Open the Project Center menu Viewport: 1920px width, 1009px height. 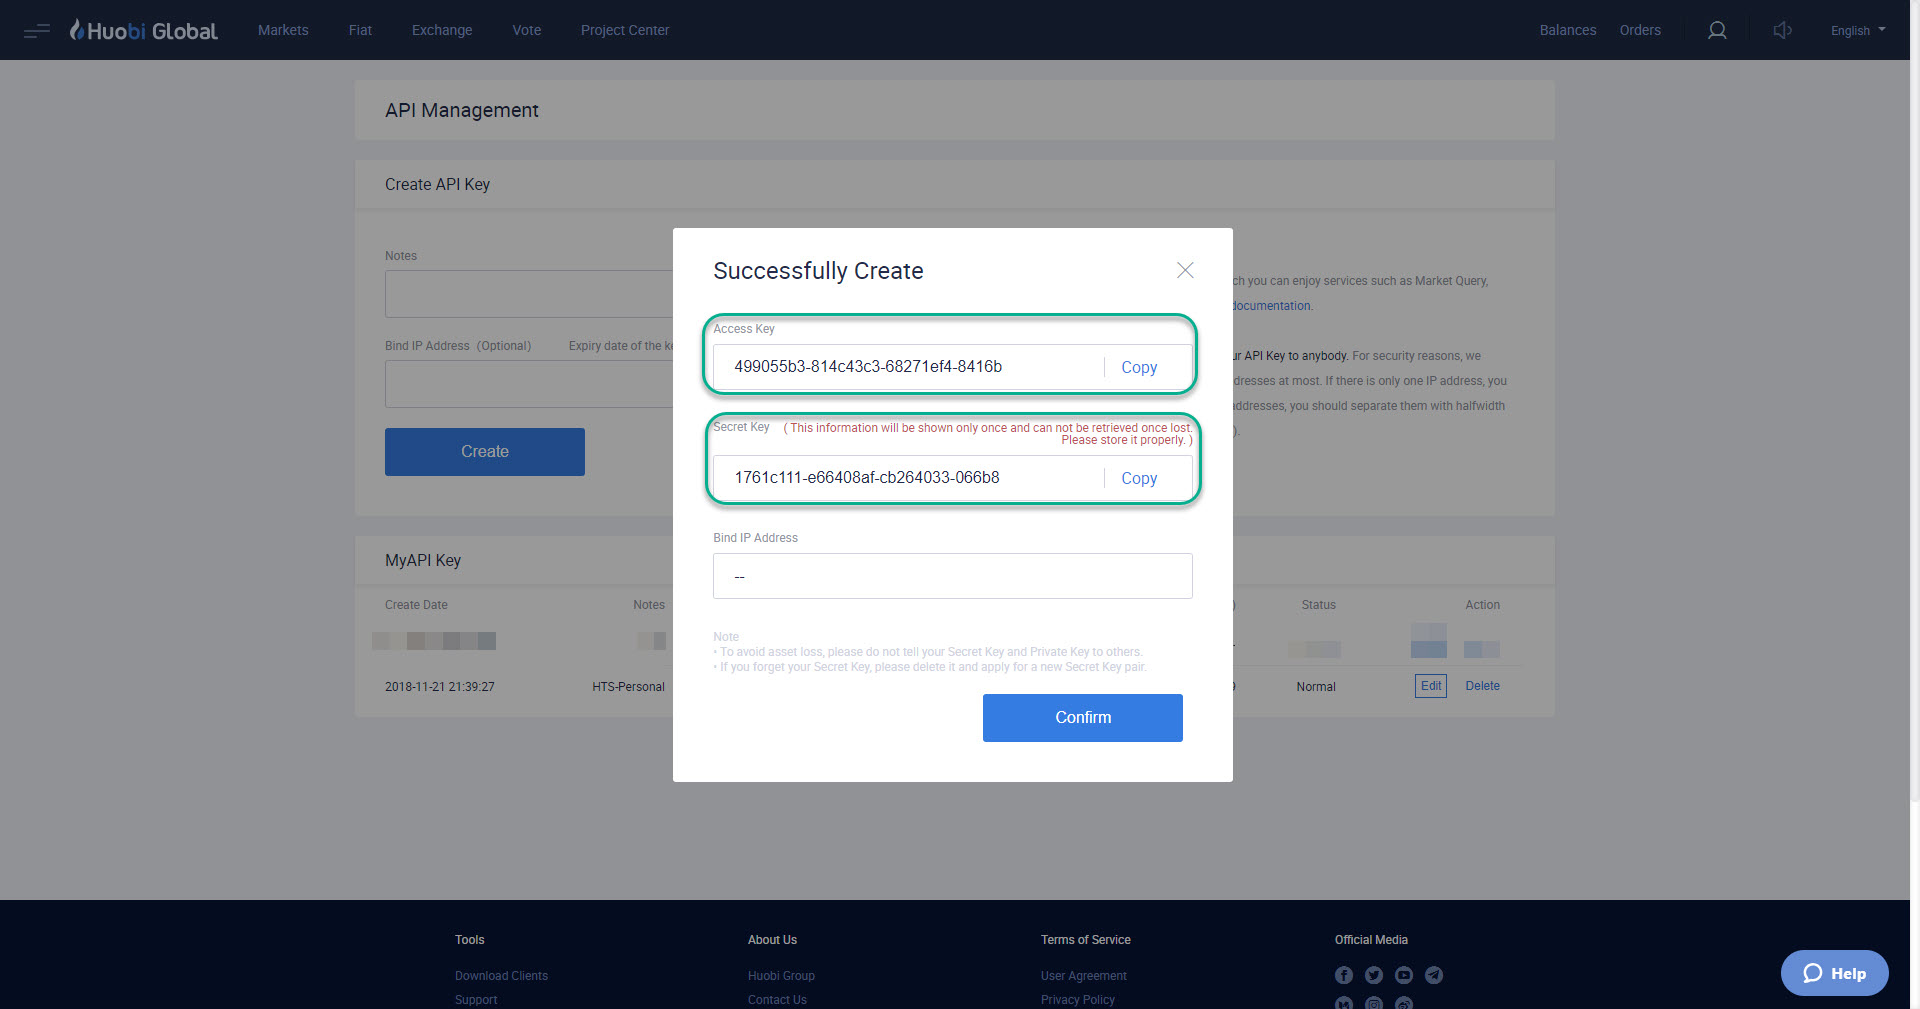coord(624,30)
